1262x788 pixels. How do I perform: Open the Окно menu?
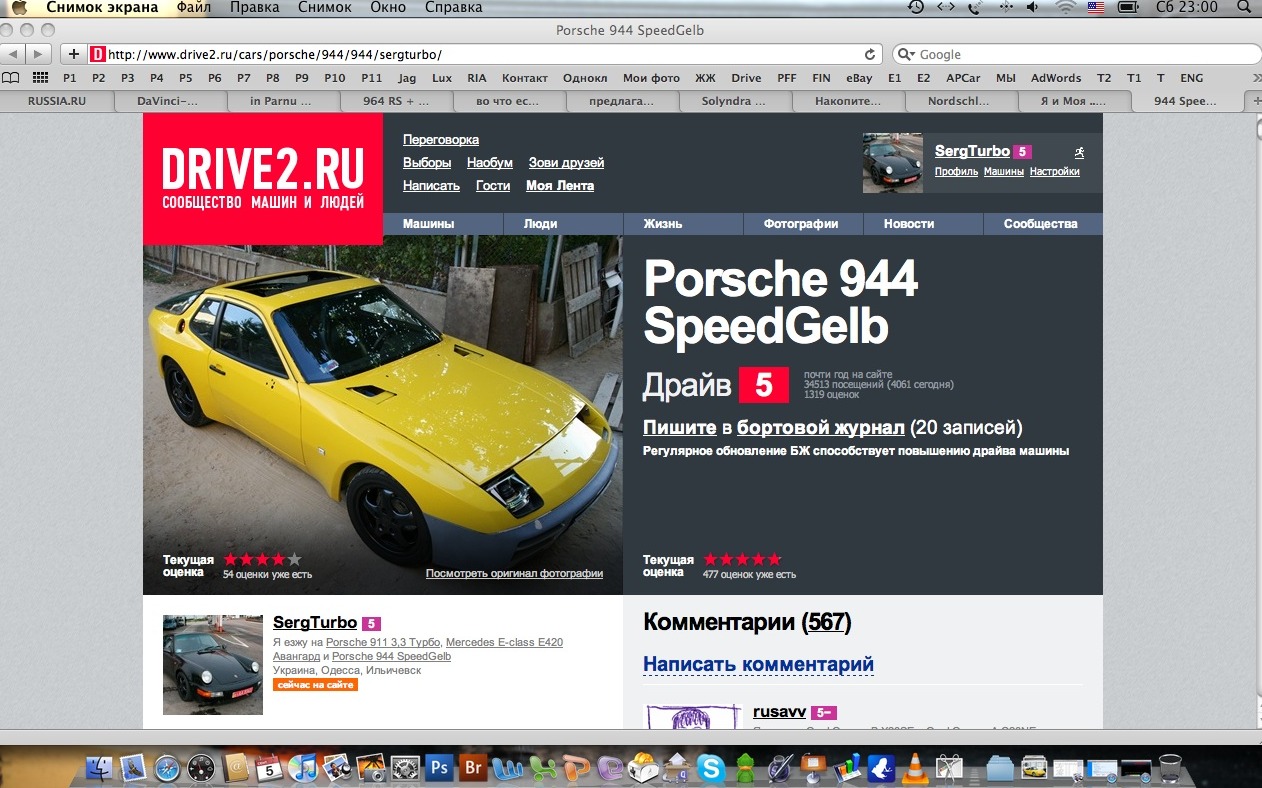(x=388, y=7)
